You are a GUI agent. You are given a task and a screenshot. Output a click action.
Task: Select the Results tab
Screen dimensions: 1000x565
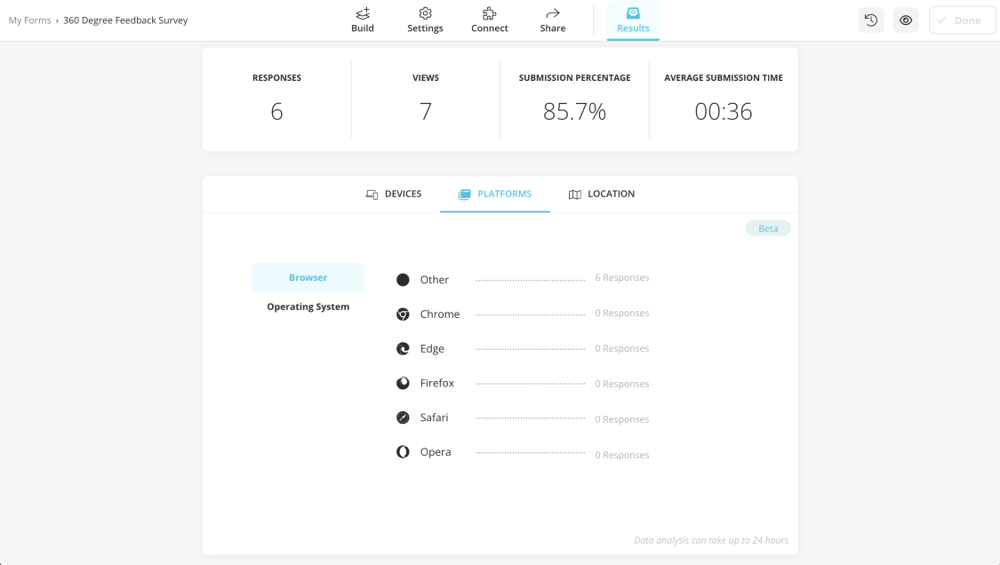633,20
